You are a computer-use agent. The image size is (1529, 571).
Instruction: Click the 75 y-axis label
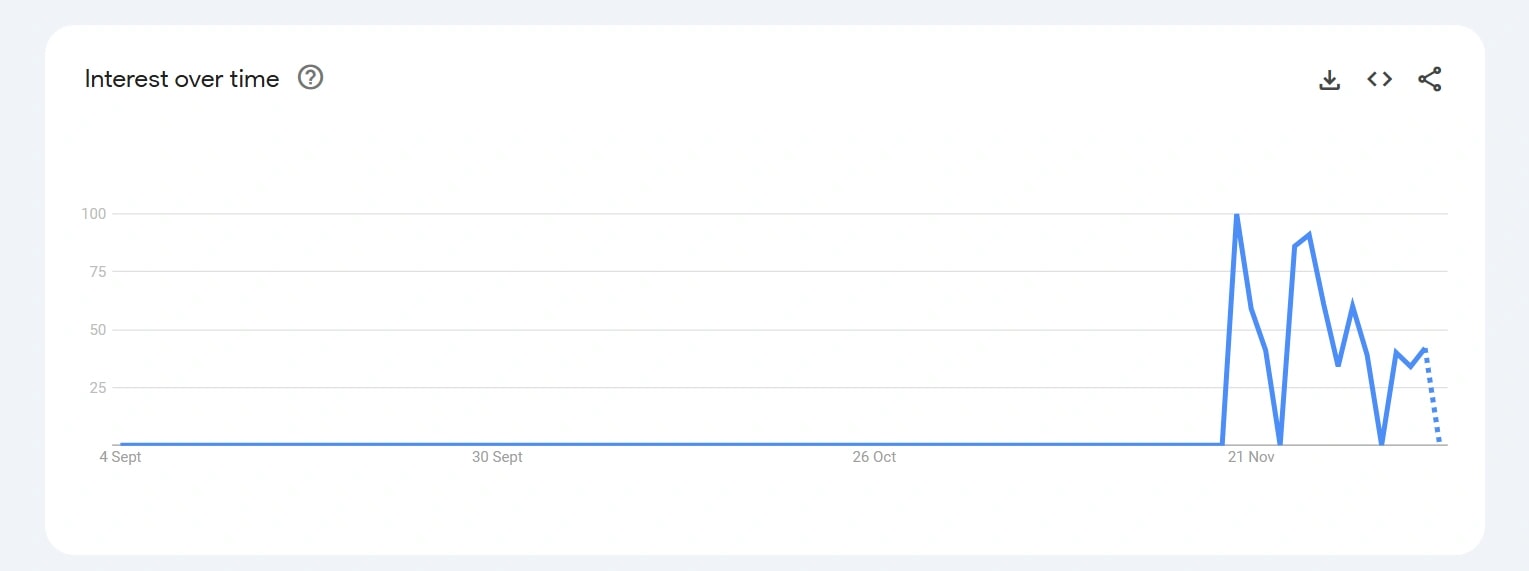pyautogui.click(x=98, y=272)
